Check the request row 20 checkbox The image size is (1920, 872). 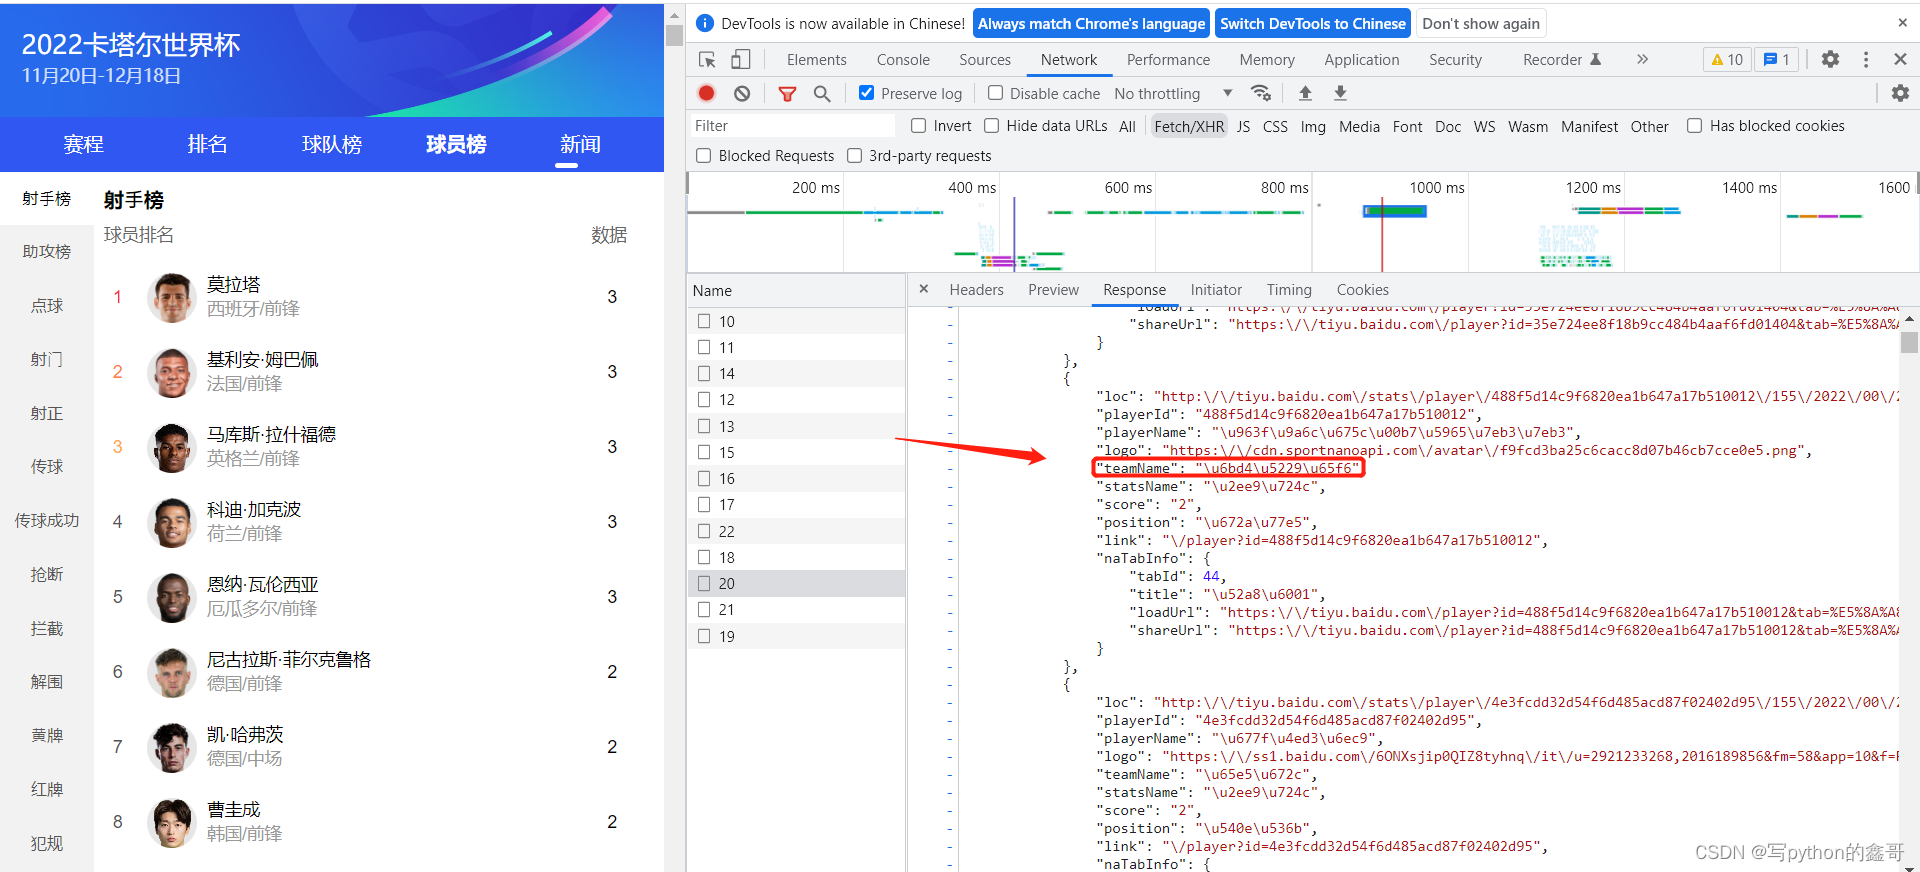pos(704,583)
